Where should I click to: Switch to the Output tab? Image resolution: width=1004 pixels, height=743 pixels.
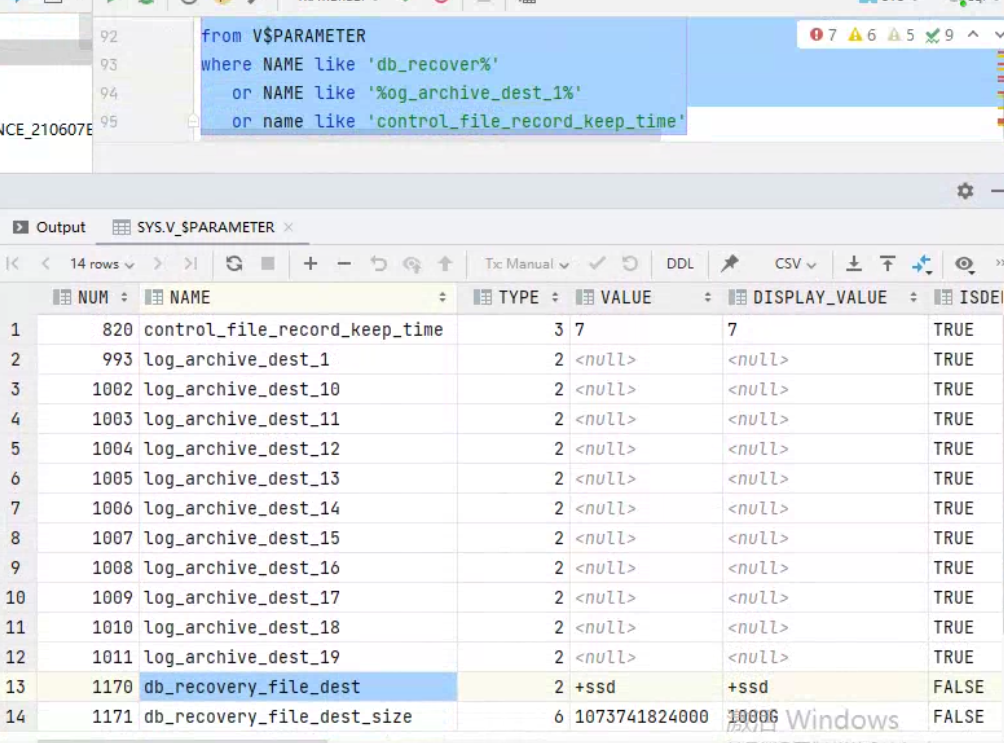[x=49, y=227]
